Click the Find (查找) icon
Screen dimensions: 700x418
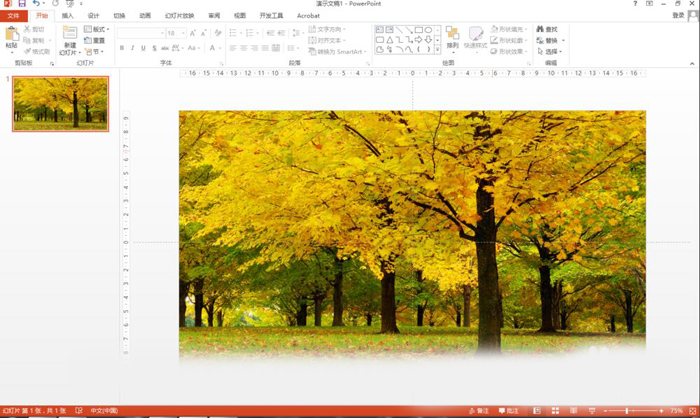point(547,29)
